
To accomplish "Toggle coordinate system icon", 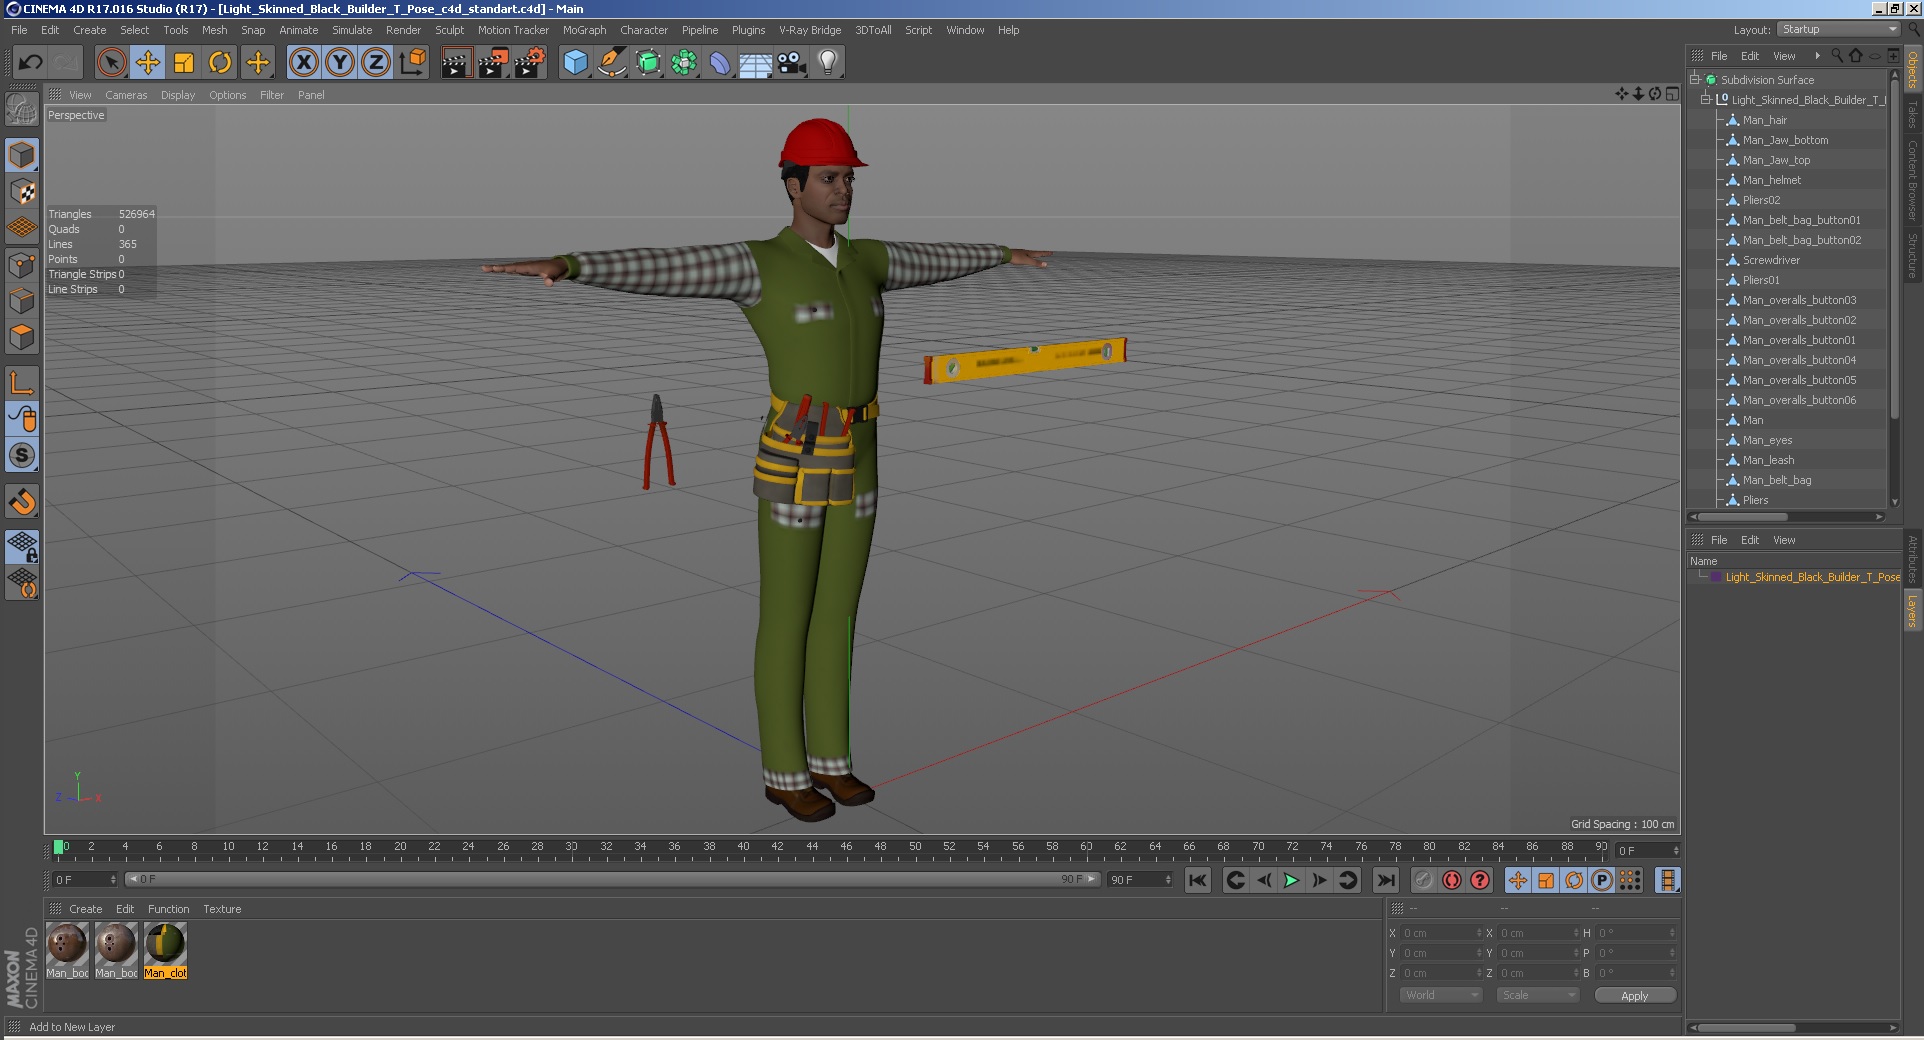I will [412, 63].
